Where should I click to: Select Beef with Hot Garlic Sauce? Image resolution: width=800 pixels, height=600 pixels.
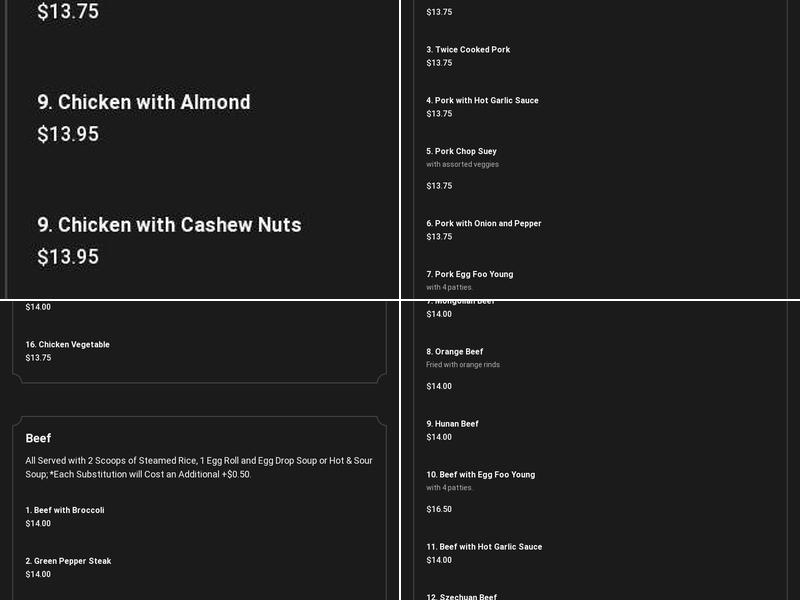[x=484, y=546]
